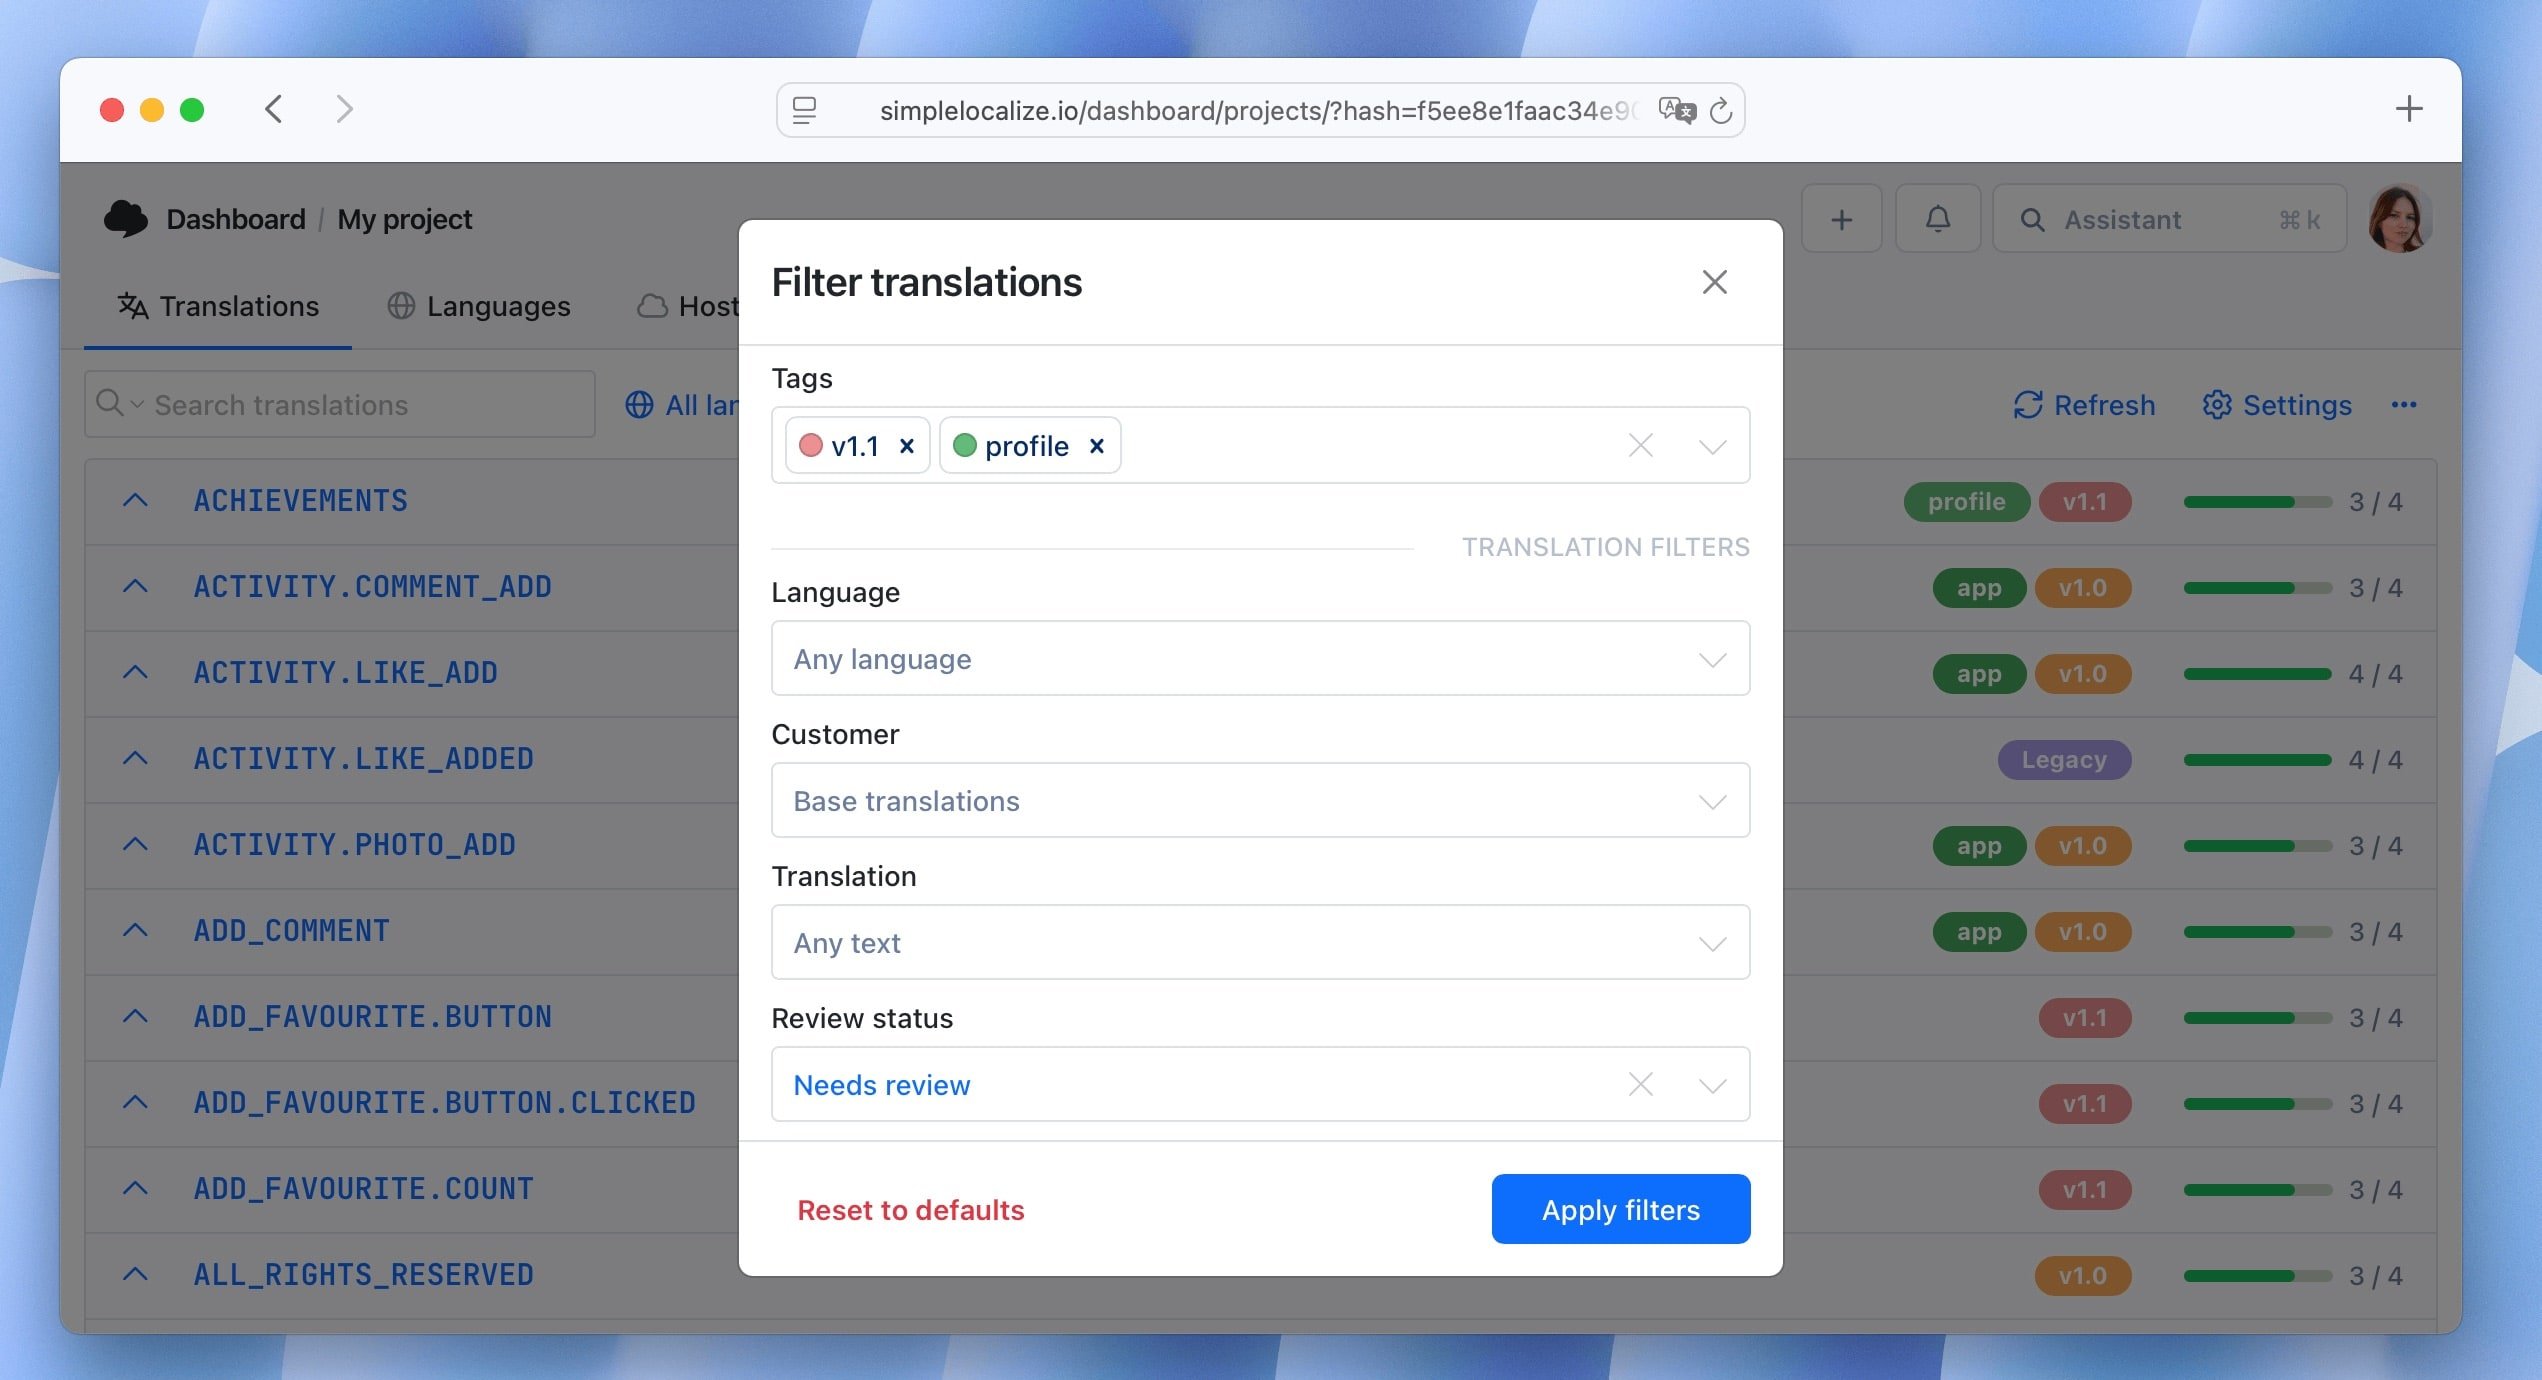2542x1380 pixels.
Task: Click the magnifier in the search translations box
Action: pyautogui.click(x=110, y=404)
